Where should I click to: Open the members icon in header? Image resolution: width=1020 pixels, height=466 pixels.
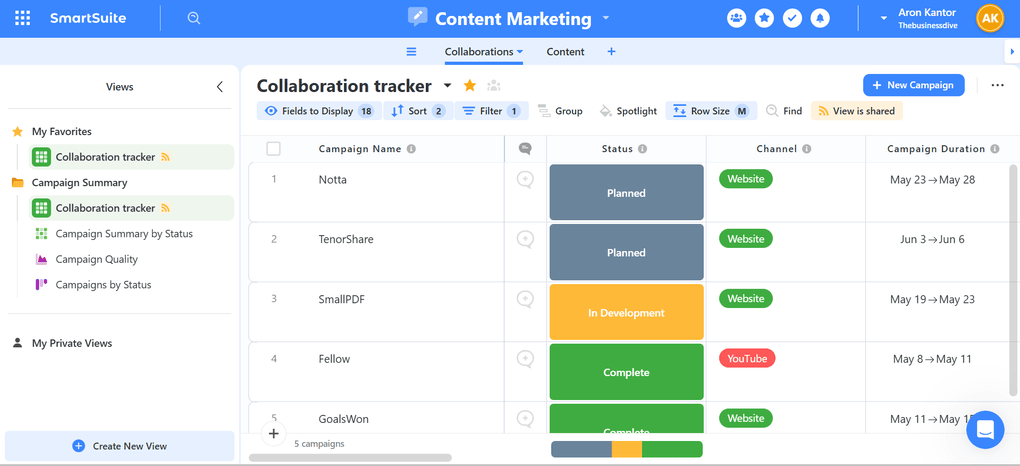[x=736, y=18]
